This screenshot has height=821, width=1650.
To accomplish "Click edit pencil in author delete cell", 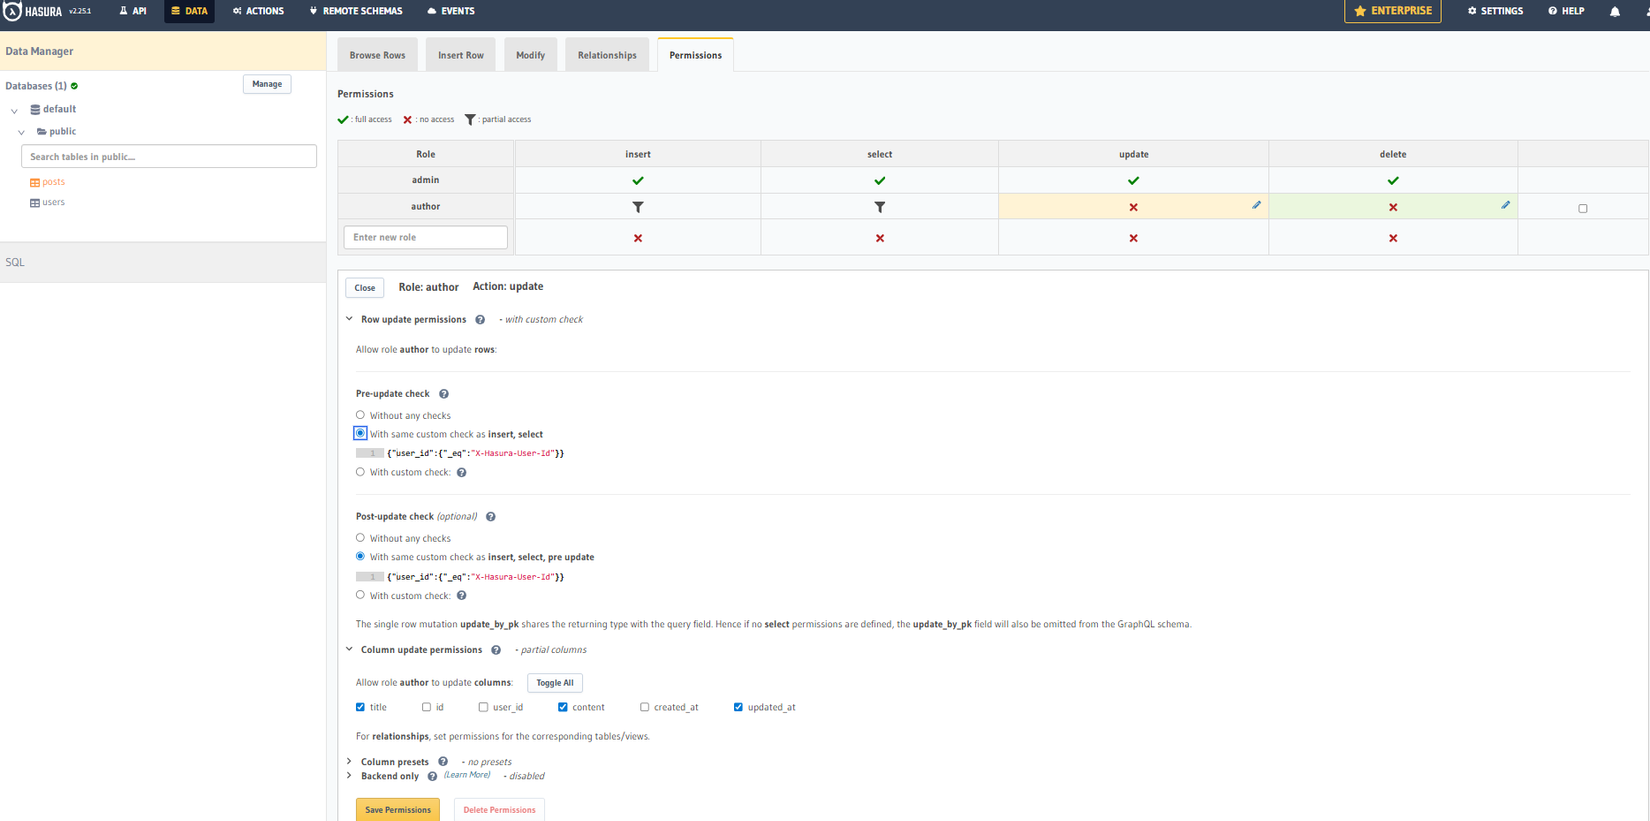I will pos(1505,205).
